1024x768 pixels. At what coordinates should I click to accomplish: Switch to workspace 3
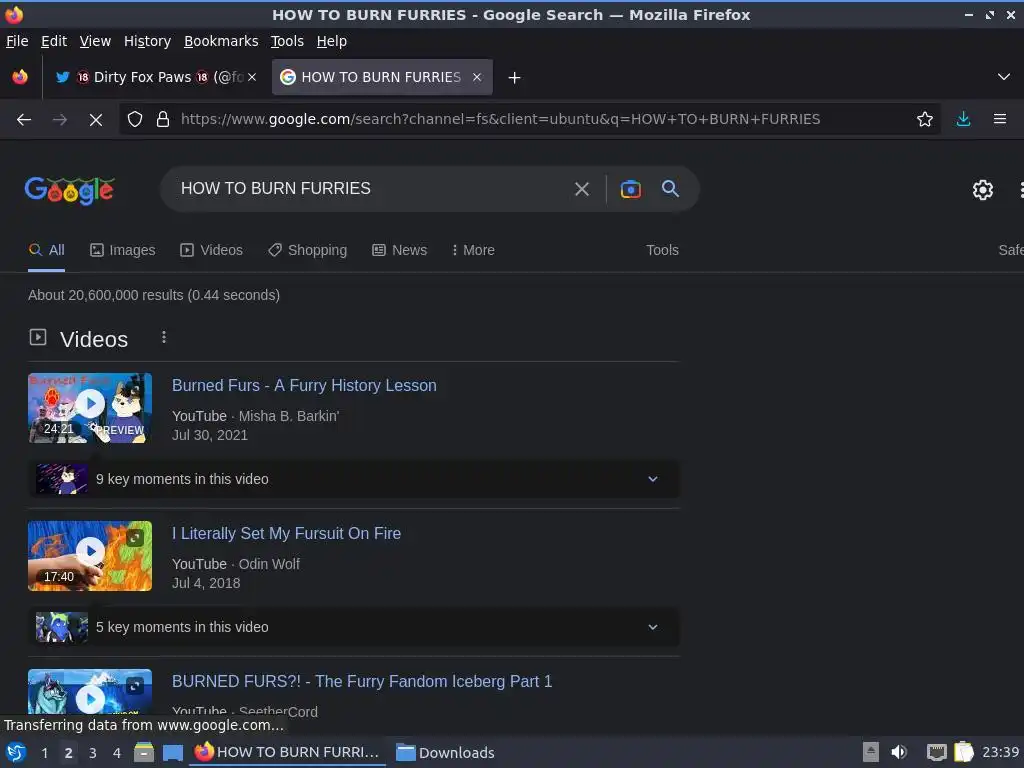[x=93, y=753]
